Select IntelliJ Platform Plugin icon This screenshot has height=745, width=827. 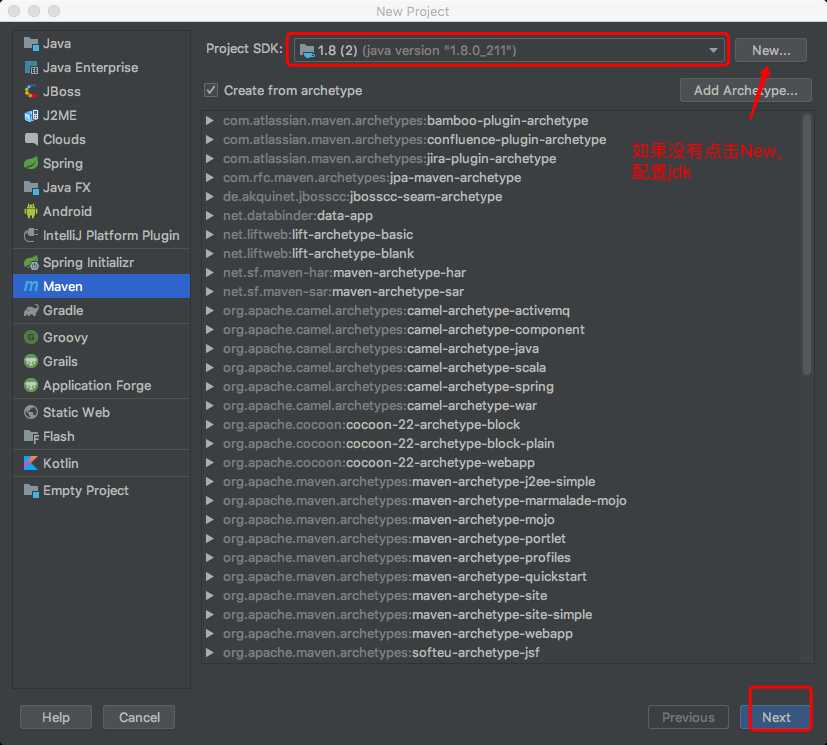tap(31, 235)
